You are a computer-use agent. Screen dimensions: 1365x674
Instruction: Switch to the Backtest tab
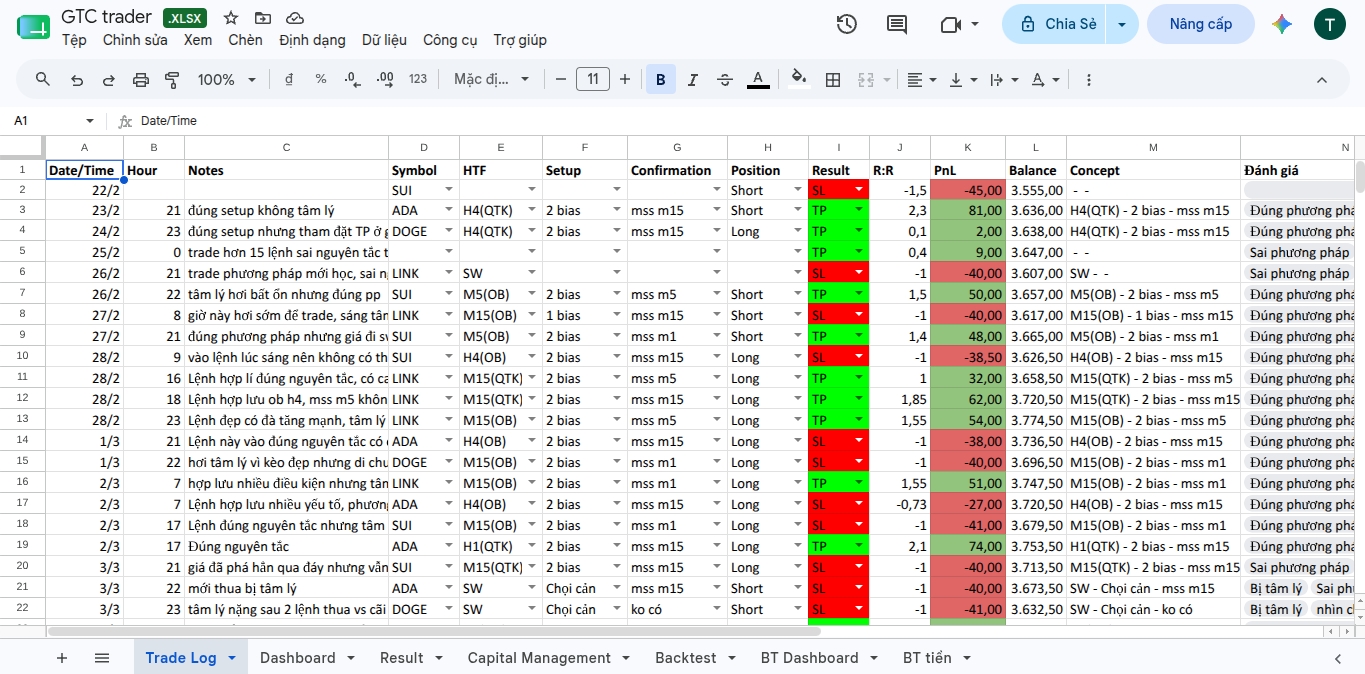coord(686,657)
